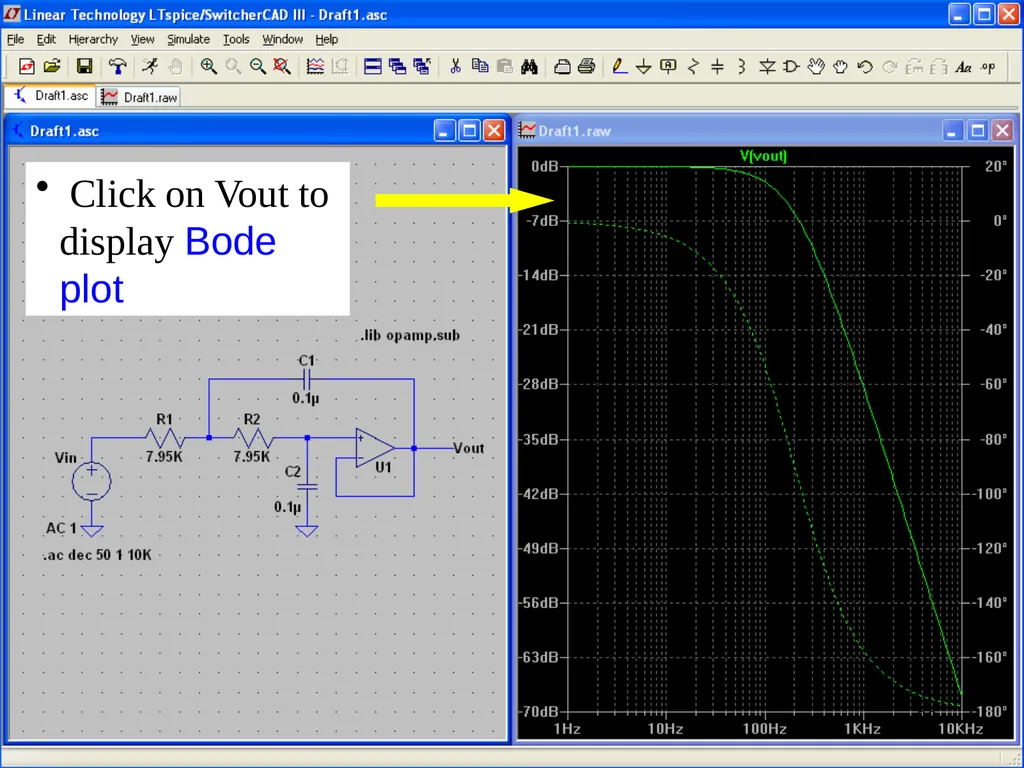
Task: Click resistor R1 in the schematic
Action: 165,438
